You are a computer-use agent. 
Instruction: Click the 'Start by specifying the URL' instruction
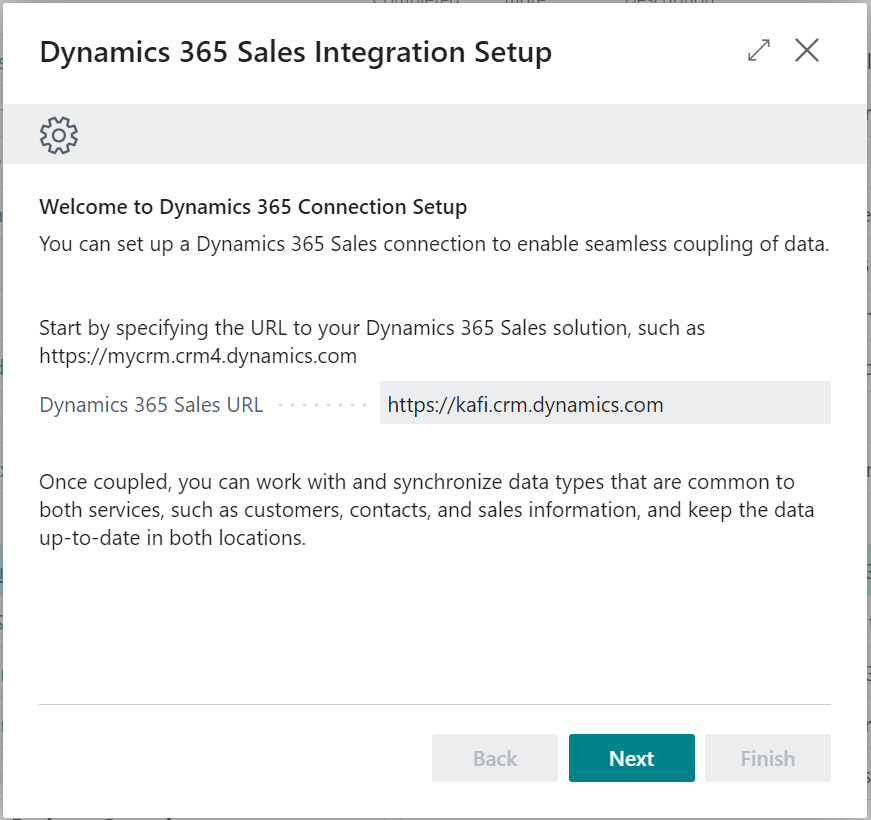[x=372, y=328]
